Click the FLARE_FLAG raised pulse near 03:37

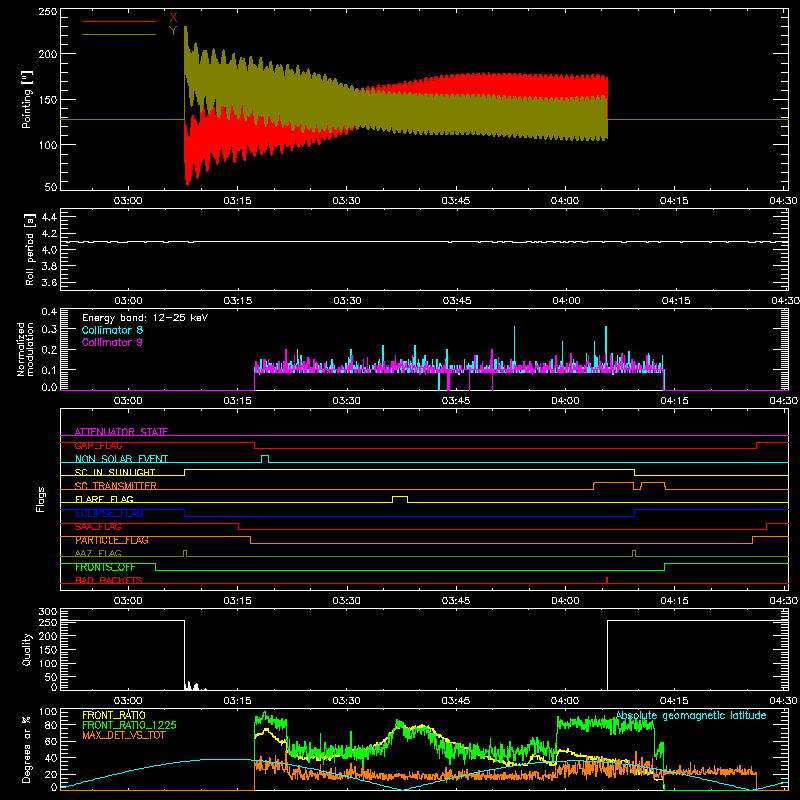tap(400, 497)
